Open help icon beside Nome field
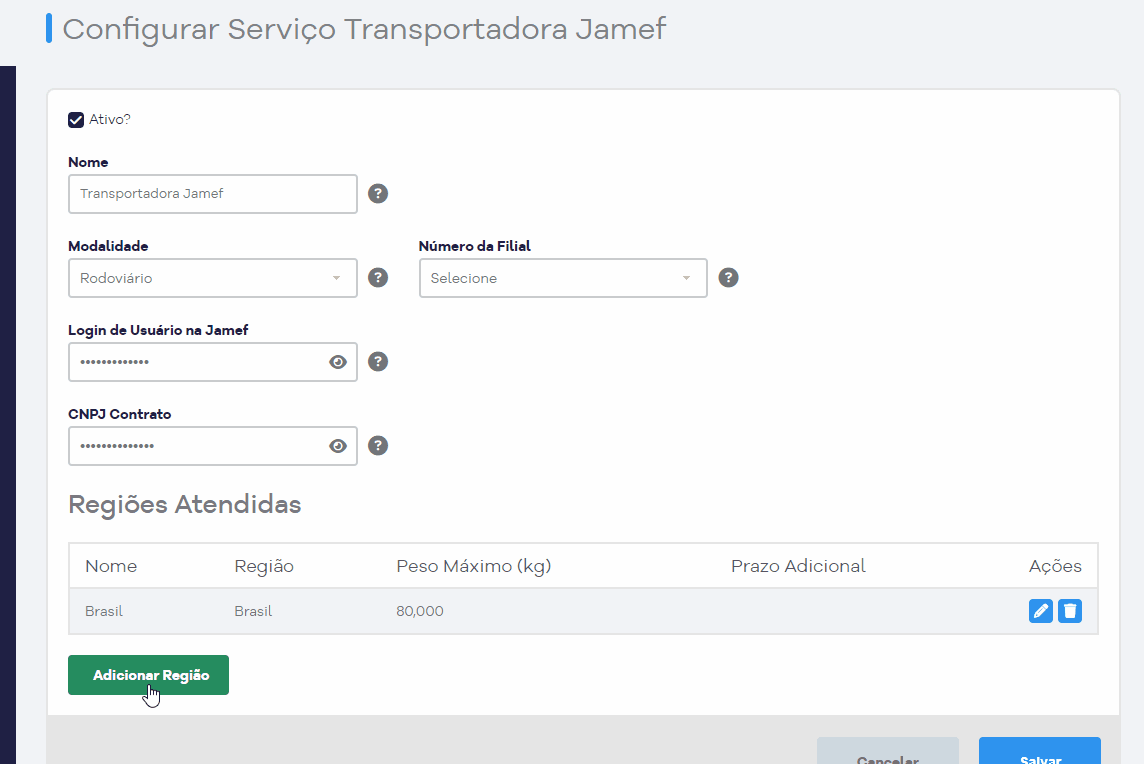Viewport: 1144px width, 764px height. (x=378, y=193)
